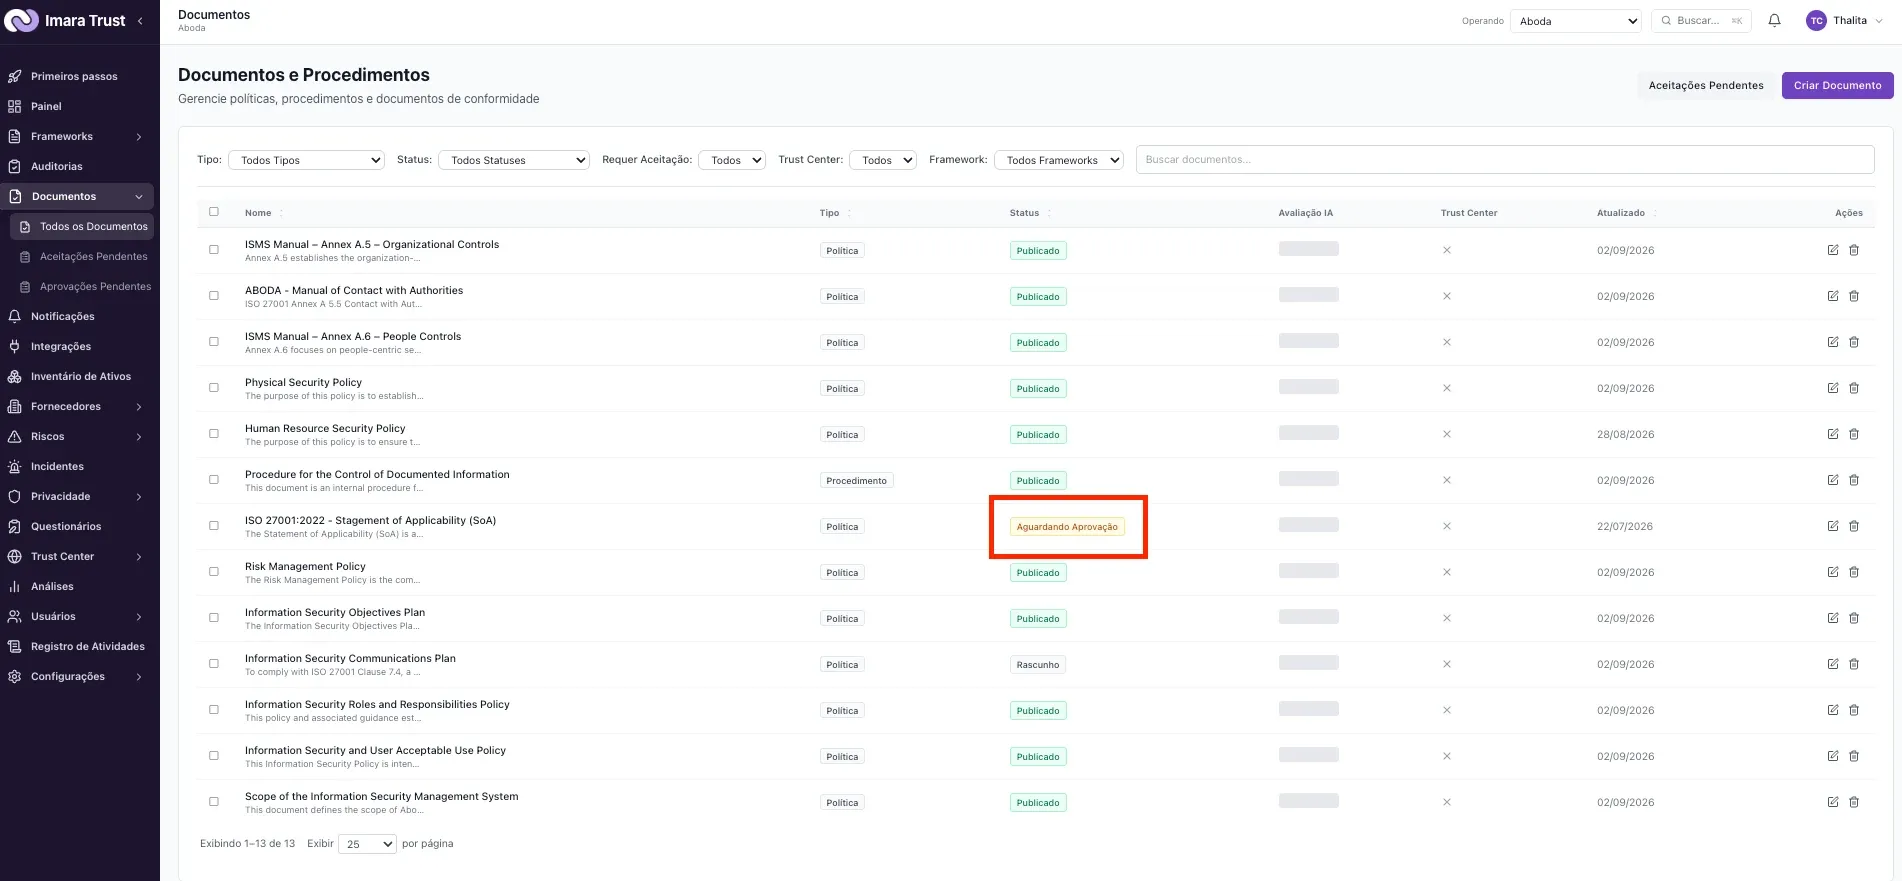Navigate to Inventário de Ativos
The width and height of the screenshot is (1902, 881).
click(81, 376)
